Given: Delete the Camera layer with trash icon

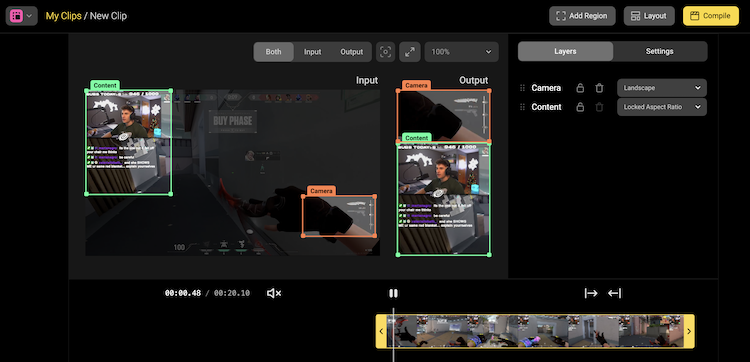Looking at the screenshot, I should [599, 88].
